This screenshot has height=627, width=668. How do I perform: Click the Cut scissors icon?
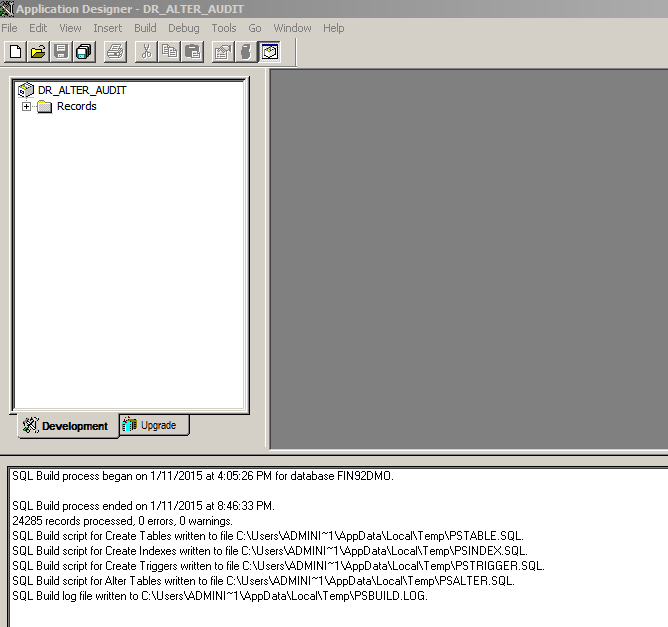coord(147,52)
